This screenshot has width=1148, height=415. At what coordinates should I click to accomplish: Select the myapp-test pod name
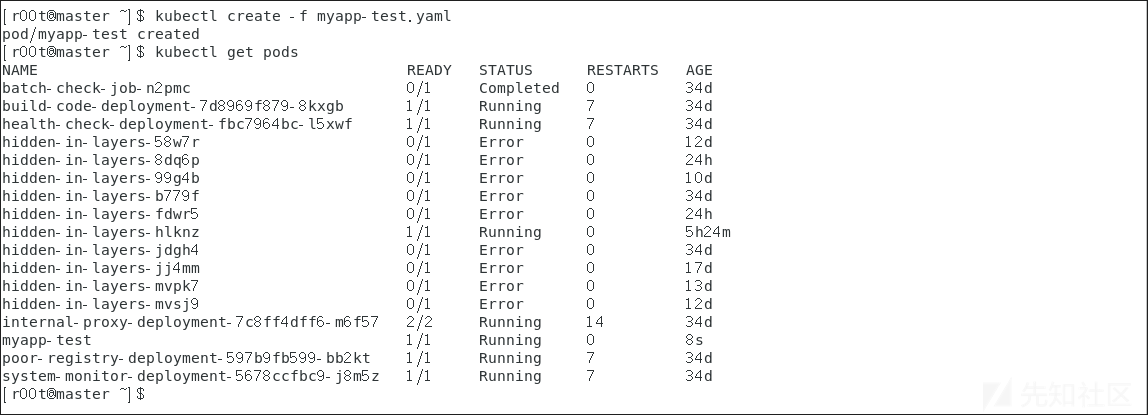tap(47, 340)
